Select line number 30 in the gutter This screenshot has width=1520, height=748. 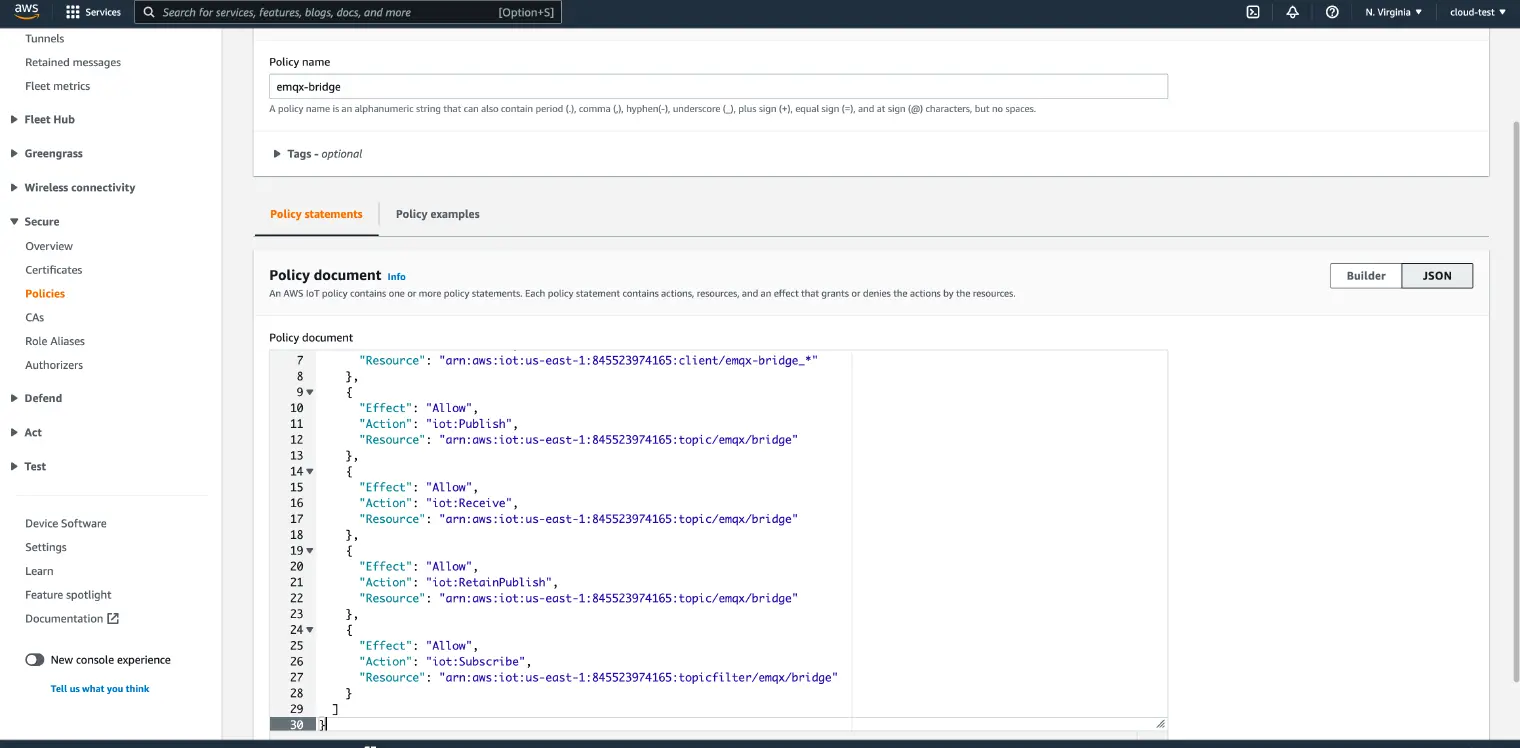pos(296,725)
